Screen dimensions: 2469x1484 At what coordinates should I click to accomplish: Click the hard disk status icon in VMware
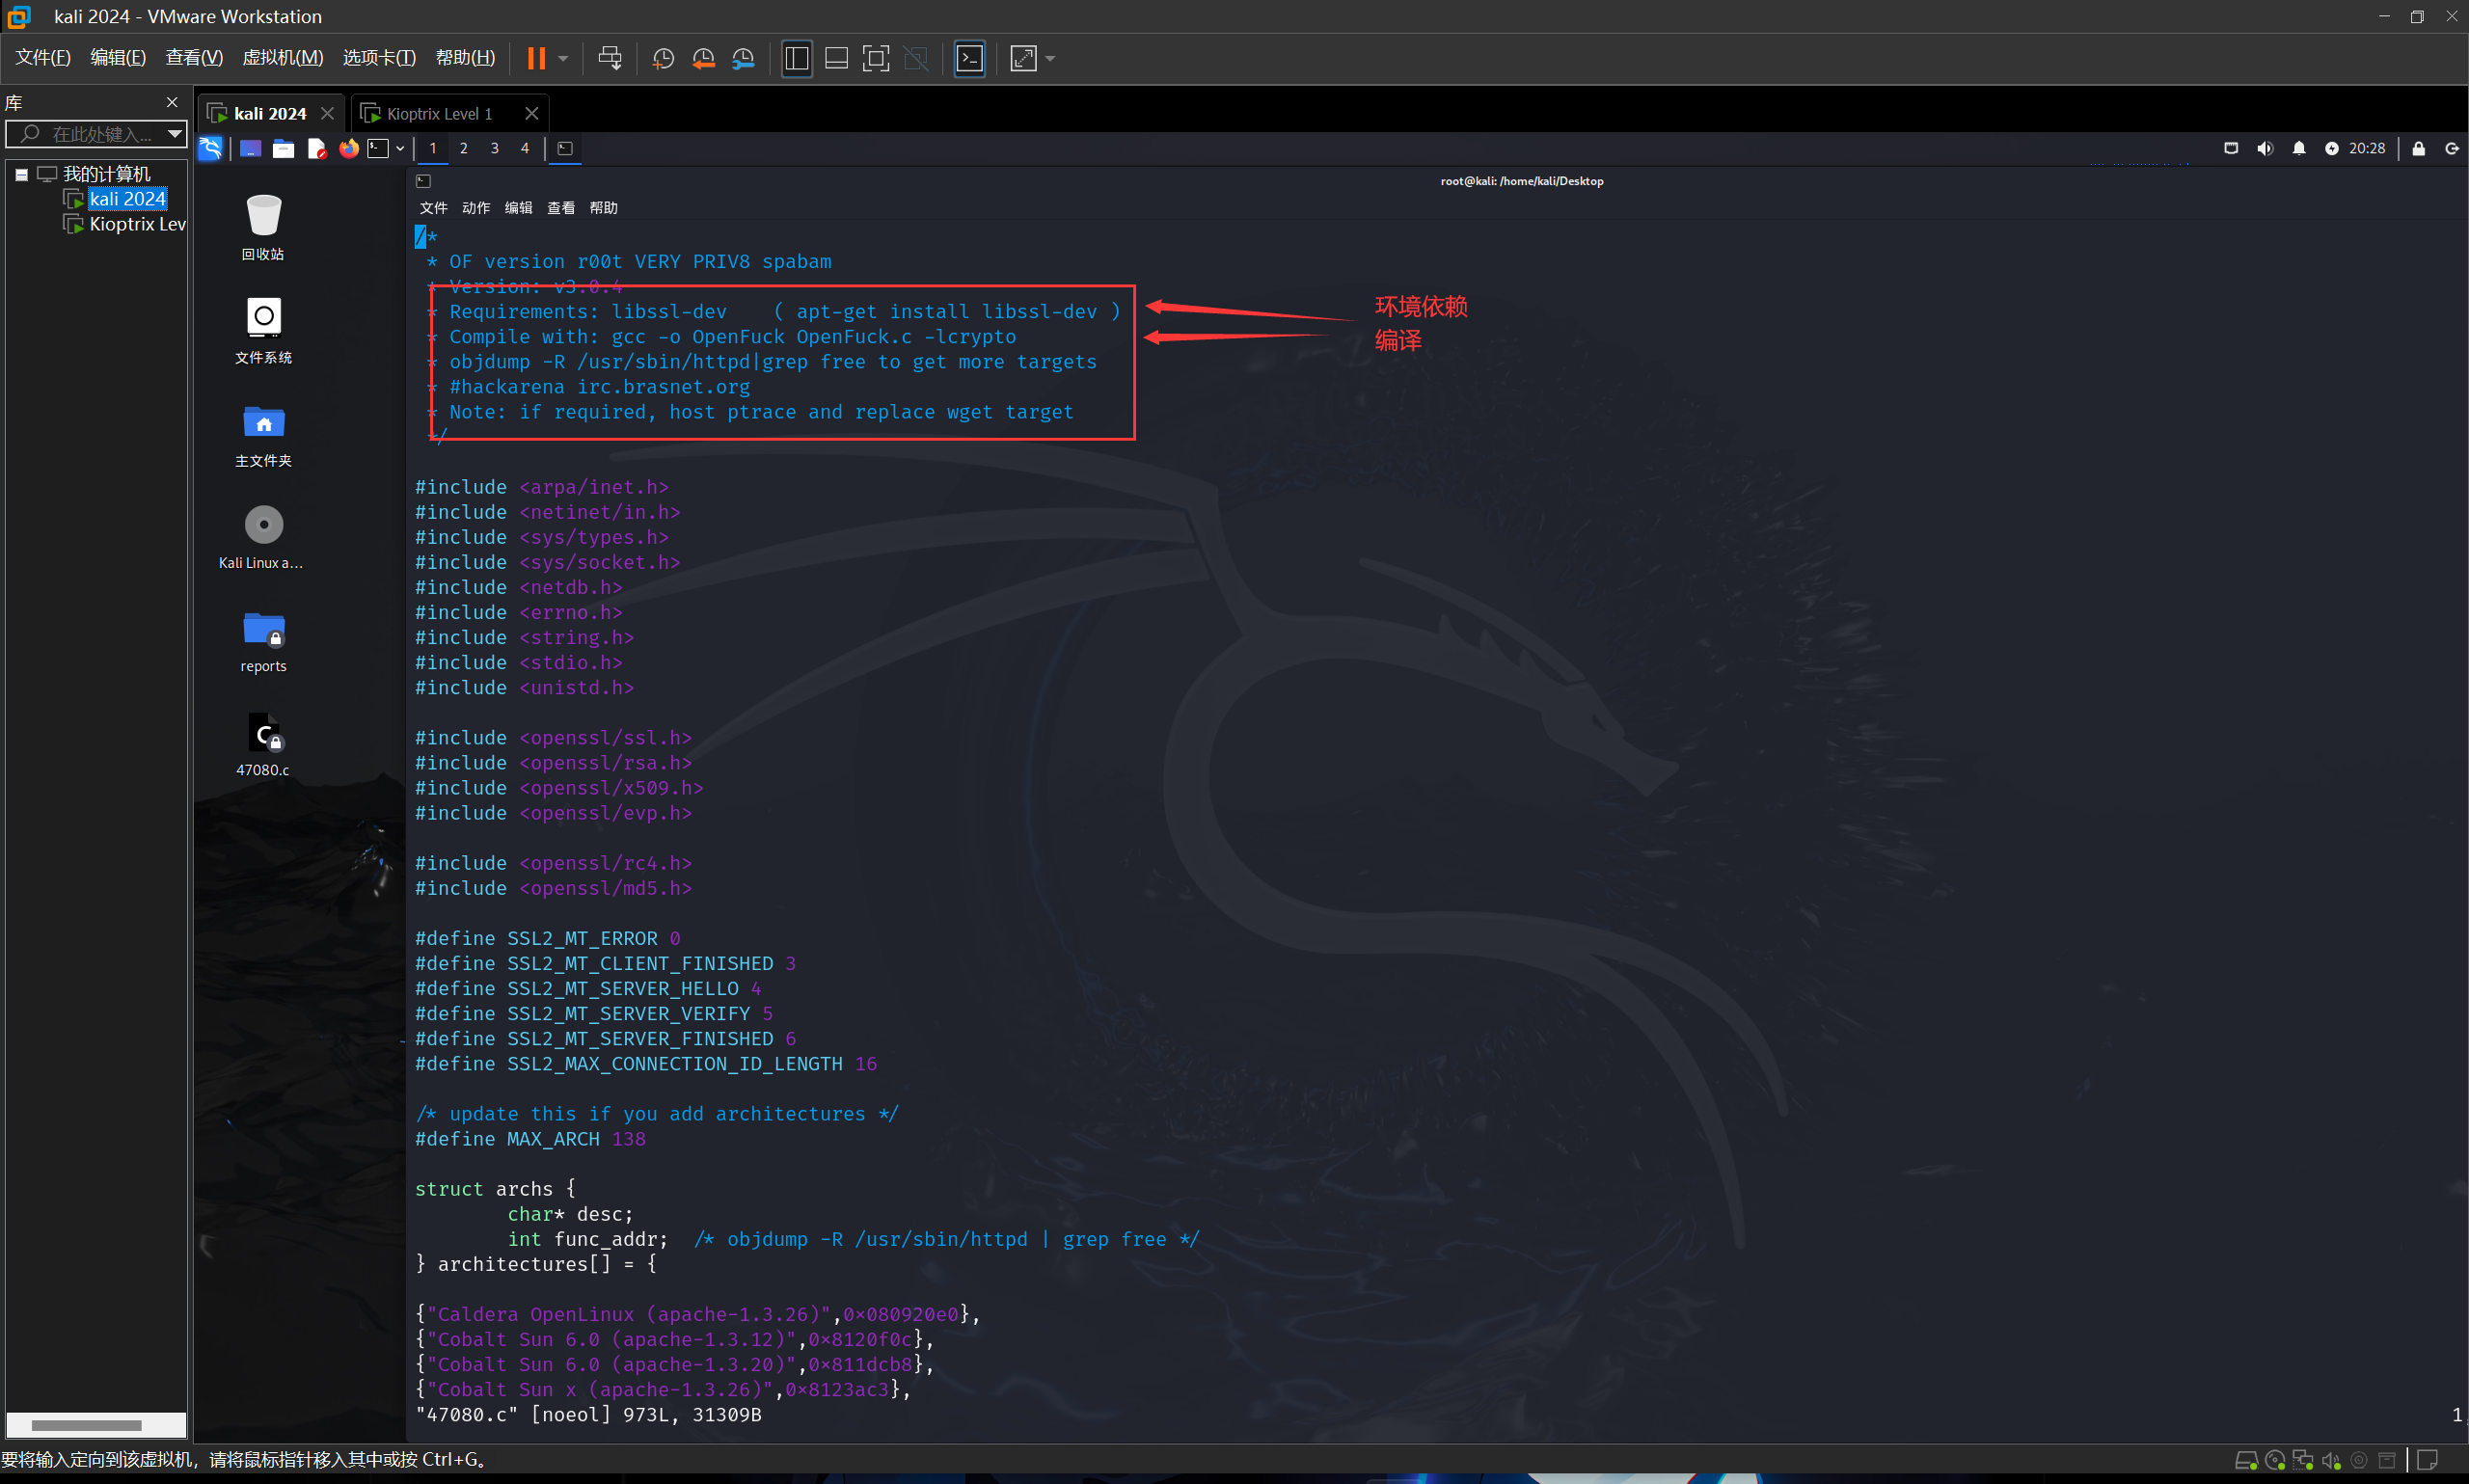(2246, 1460)
